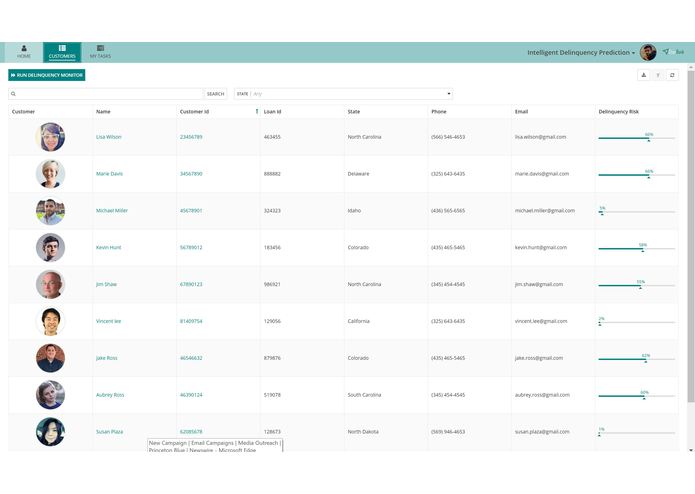Open the Lisa Wilson name link
Viewport: 695px width, 494px height.
(x=109, y=137)
